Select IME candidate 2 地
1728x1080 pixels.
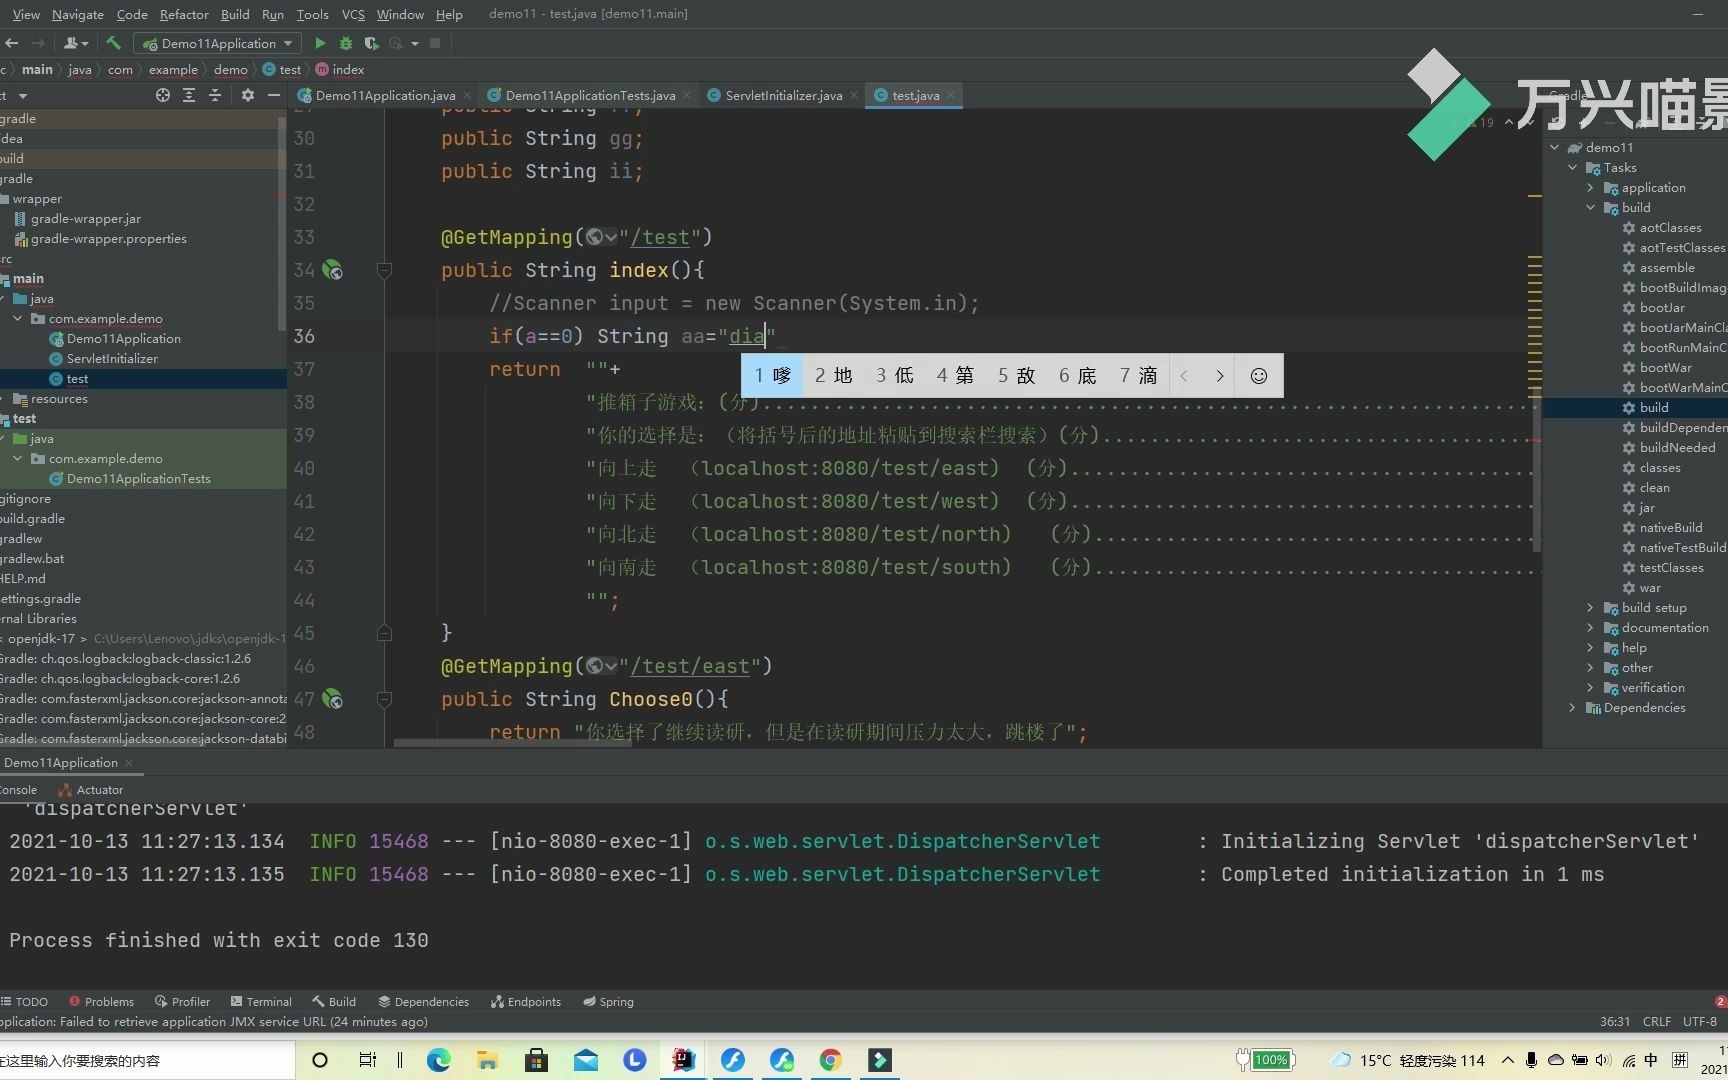tap(833, 376)
